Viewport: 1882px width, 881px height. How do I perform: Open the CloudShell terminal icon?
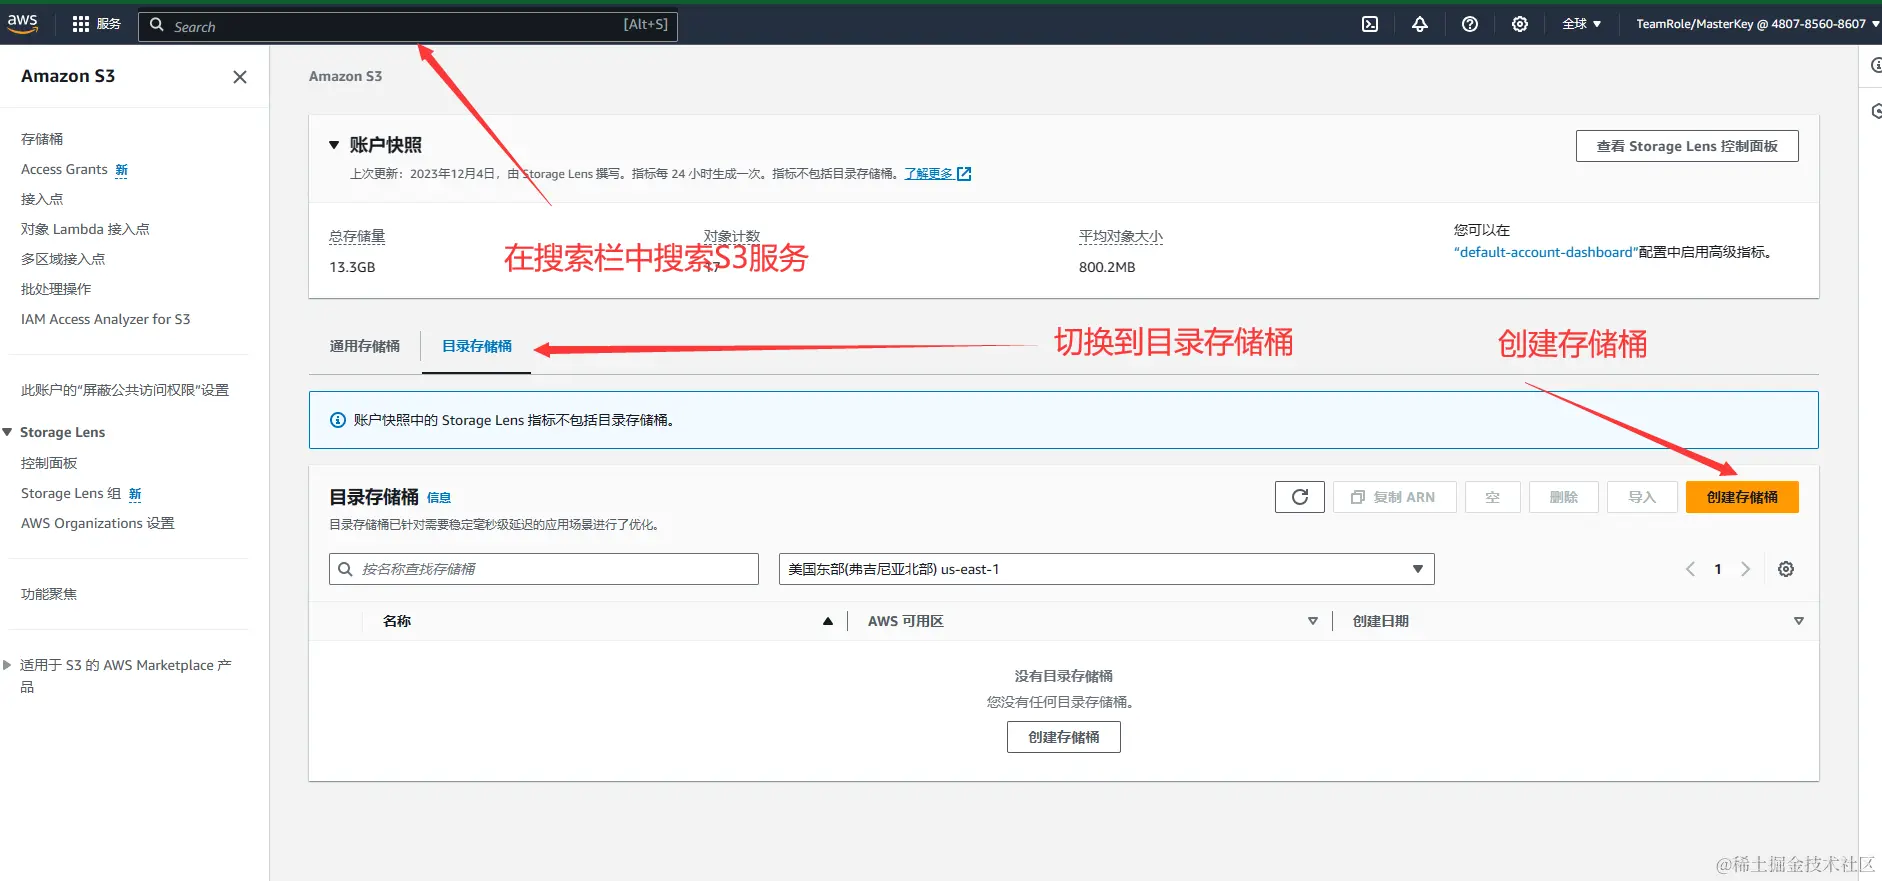coord(1370,24)
